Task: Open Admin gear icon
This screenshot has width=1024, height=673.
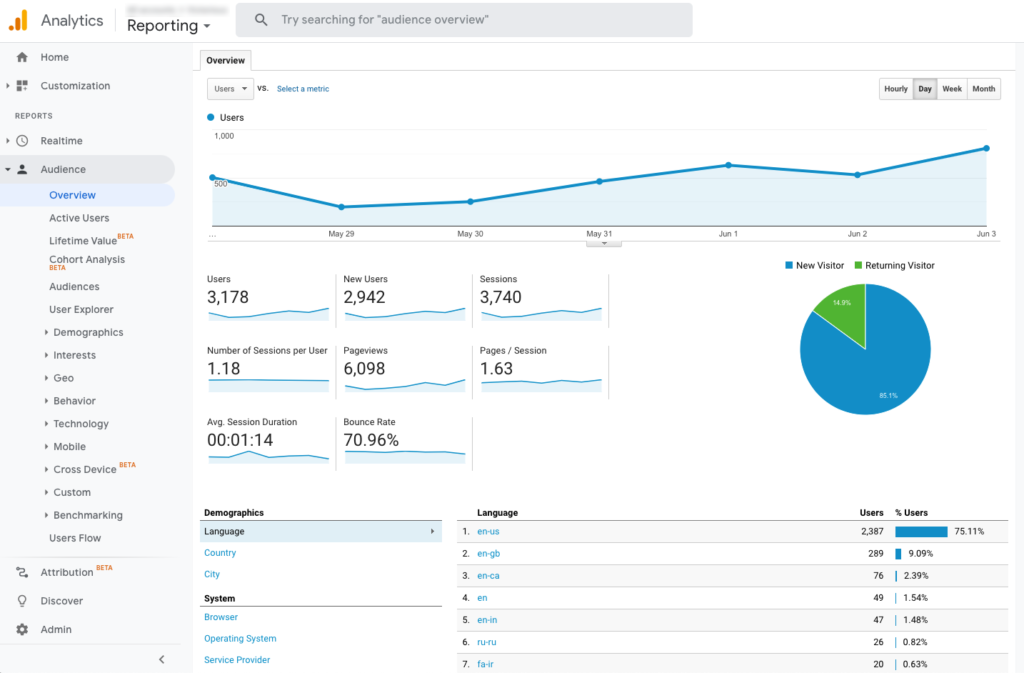Action: coord(22,630)
